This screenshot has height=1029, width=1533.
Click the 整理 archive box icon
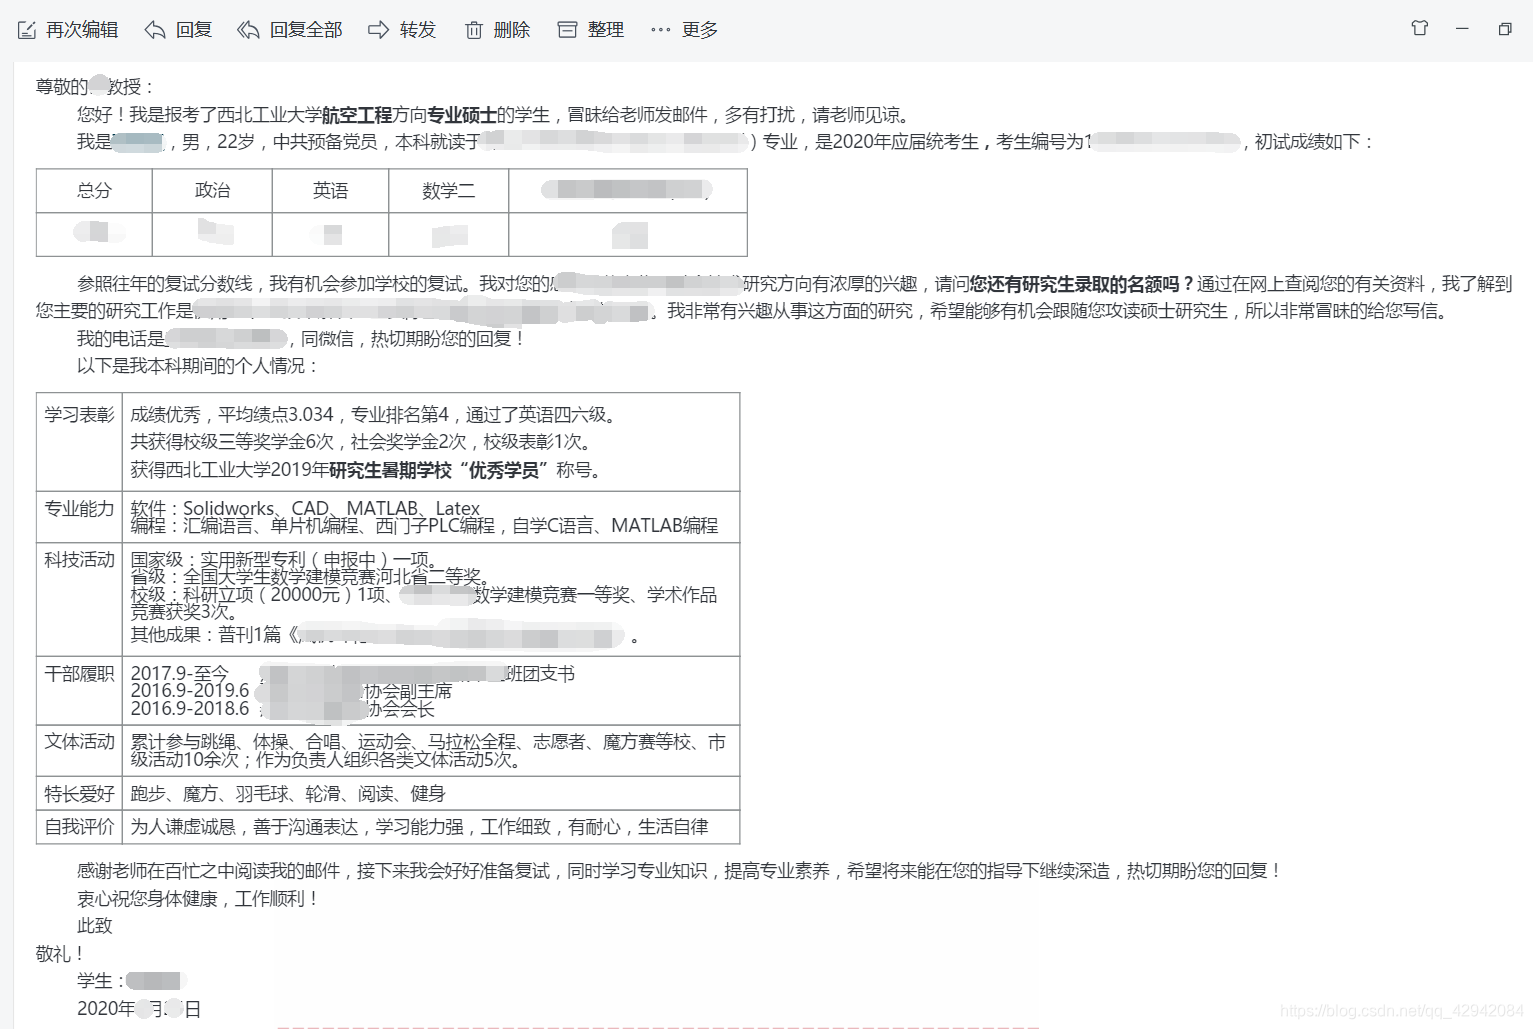(x=567, y=30)
